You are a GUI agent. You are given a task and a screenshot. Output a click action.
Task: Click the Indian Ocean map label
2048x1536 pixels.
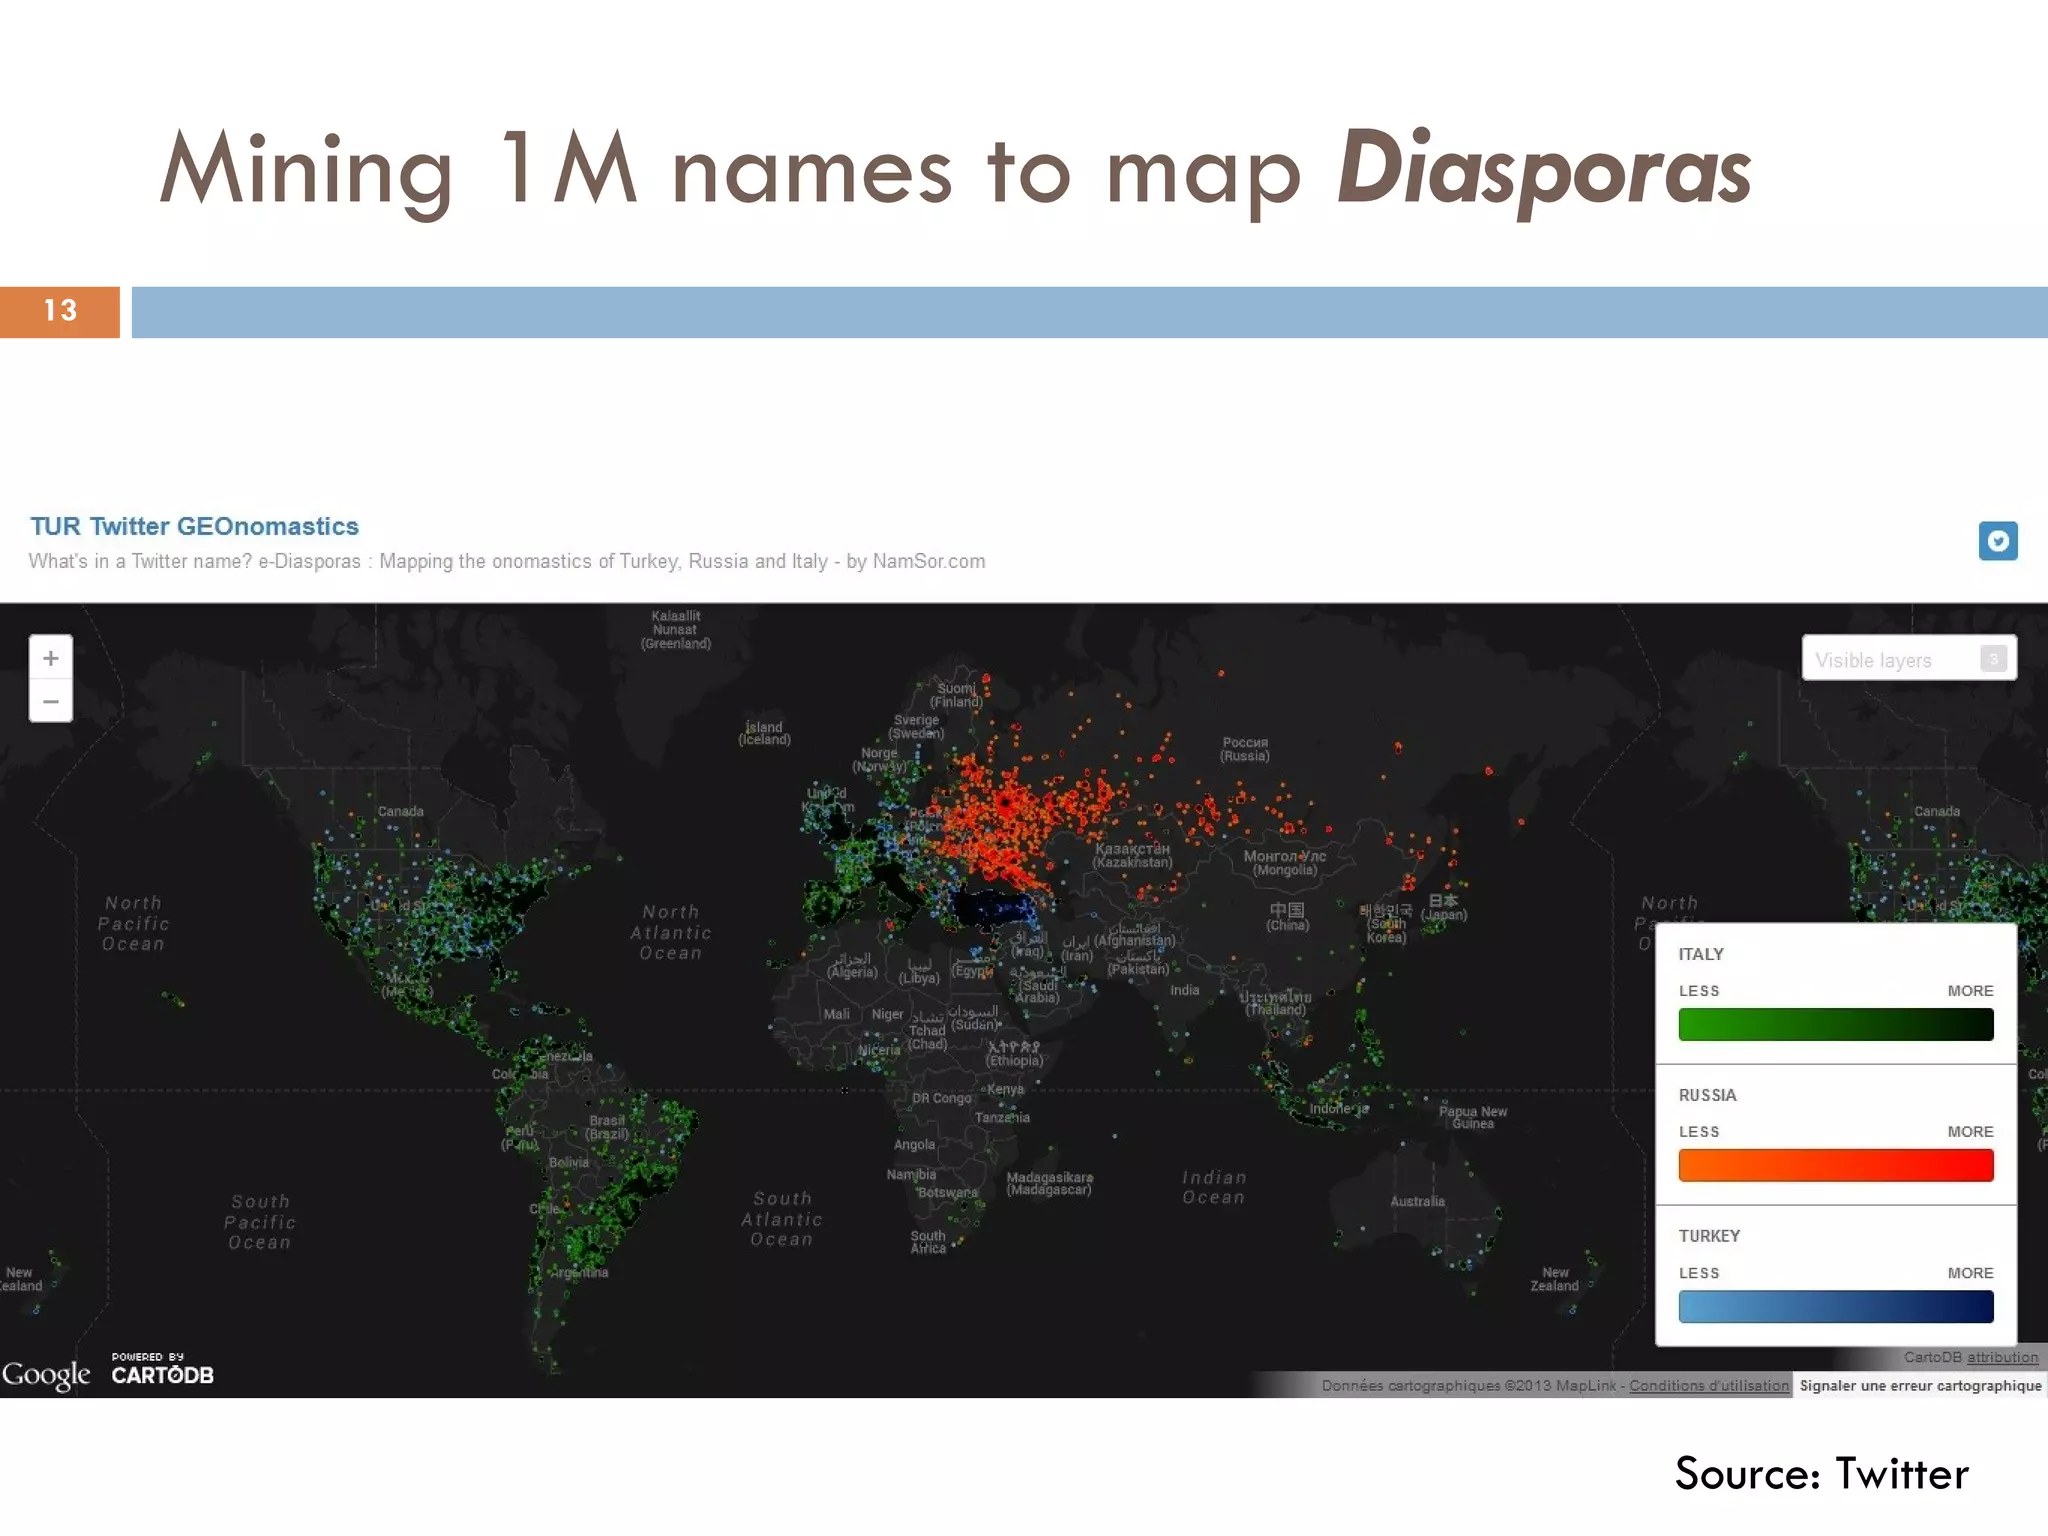click(x=1214, y=1187)
